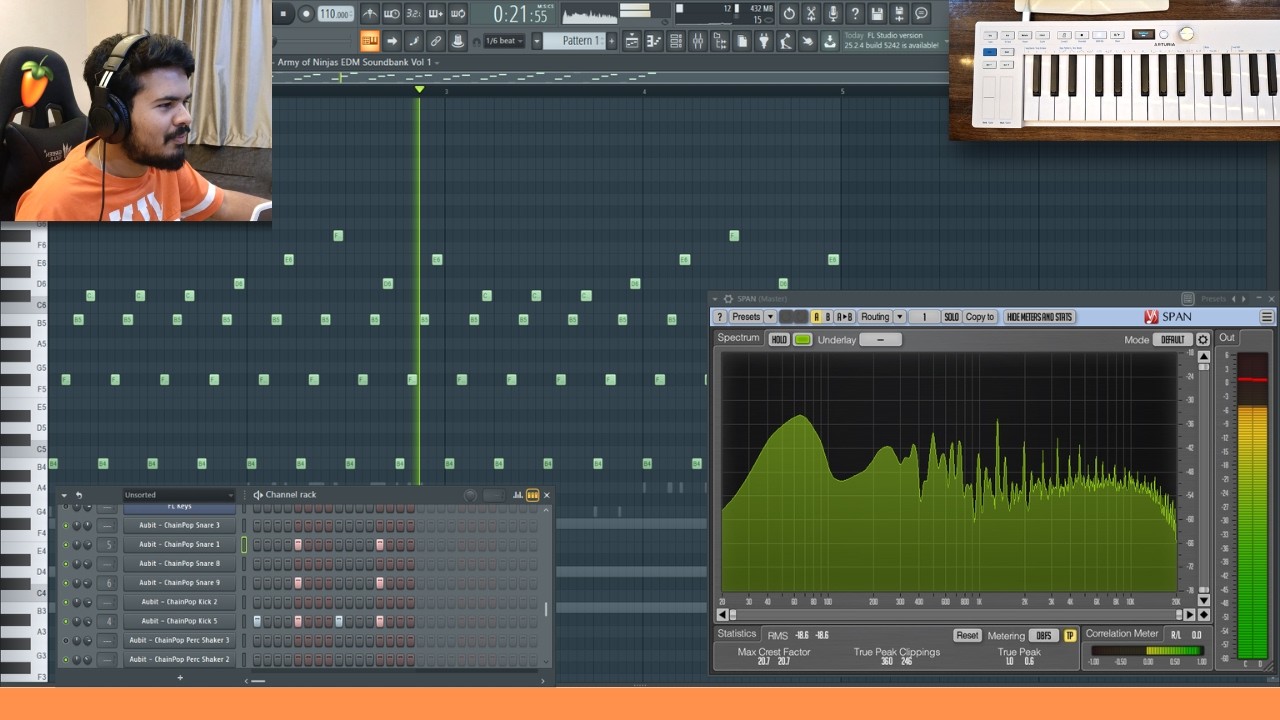
Task: Click the Channel rack vertical scrollbar
Action: click(546, 609)
